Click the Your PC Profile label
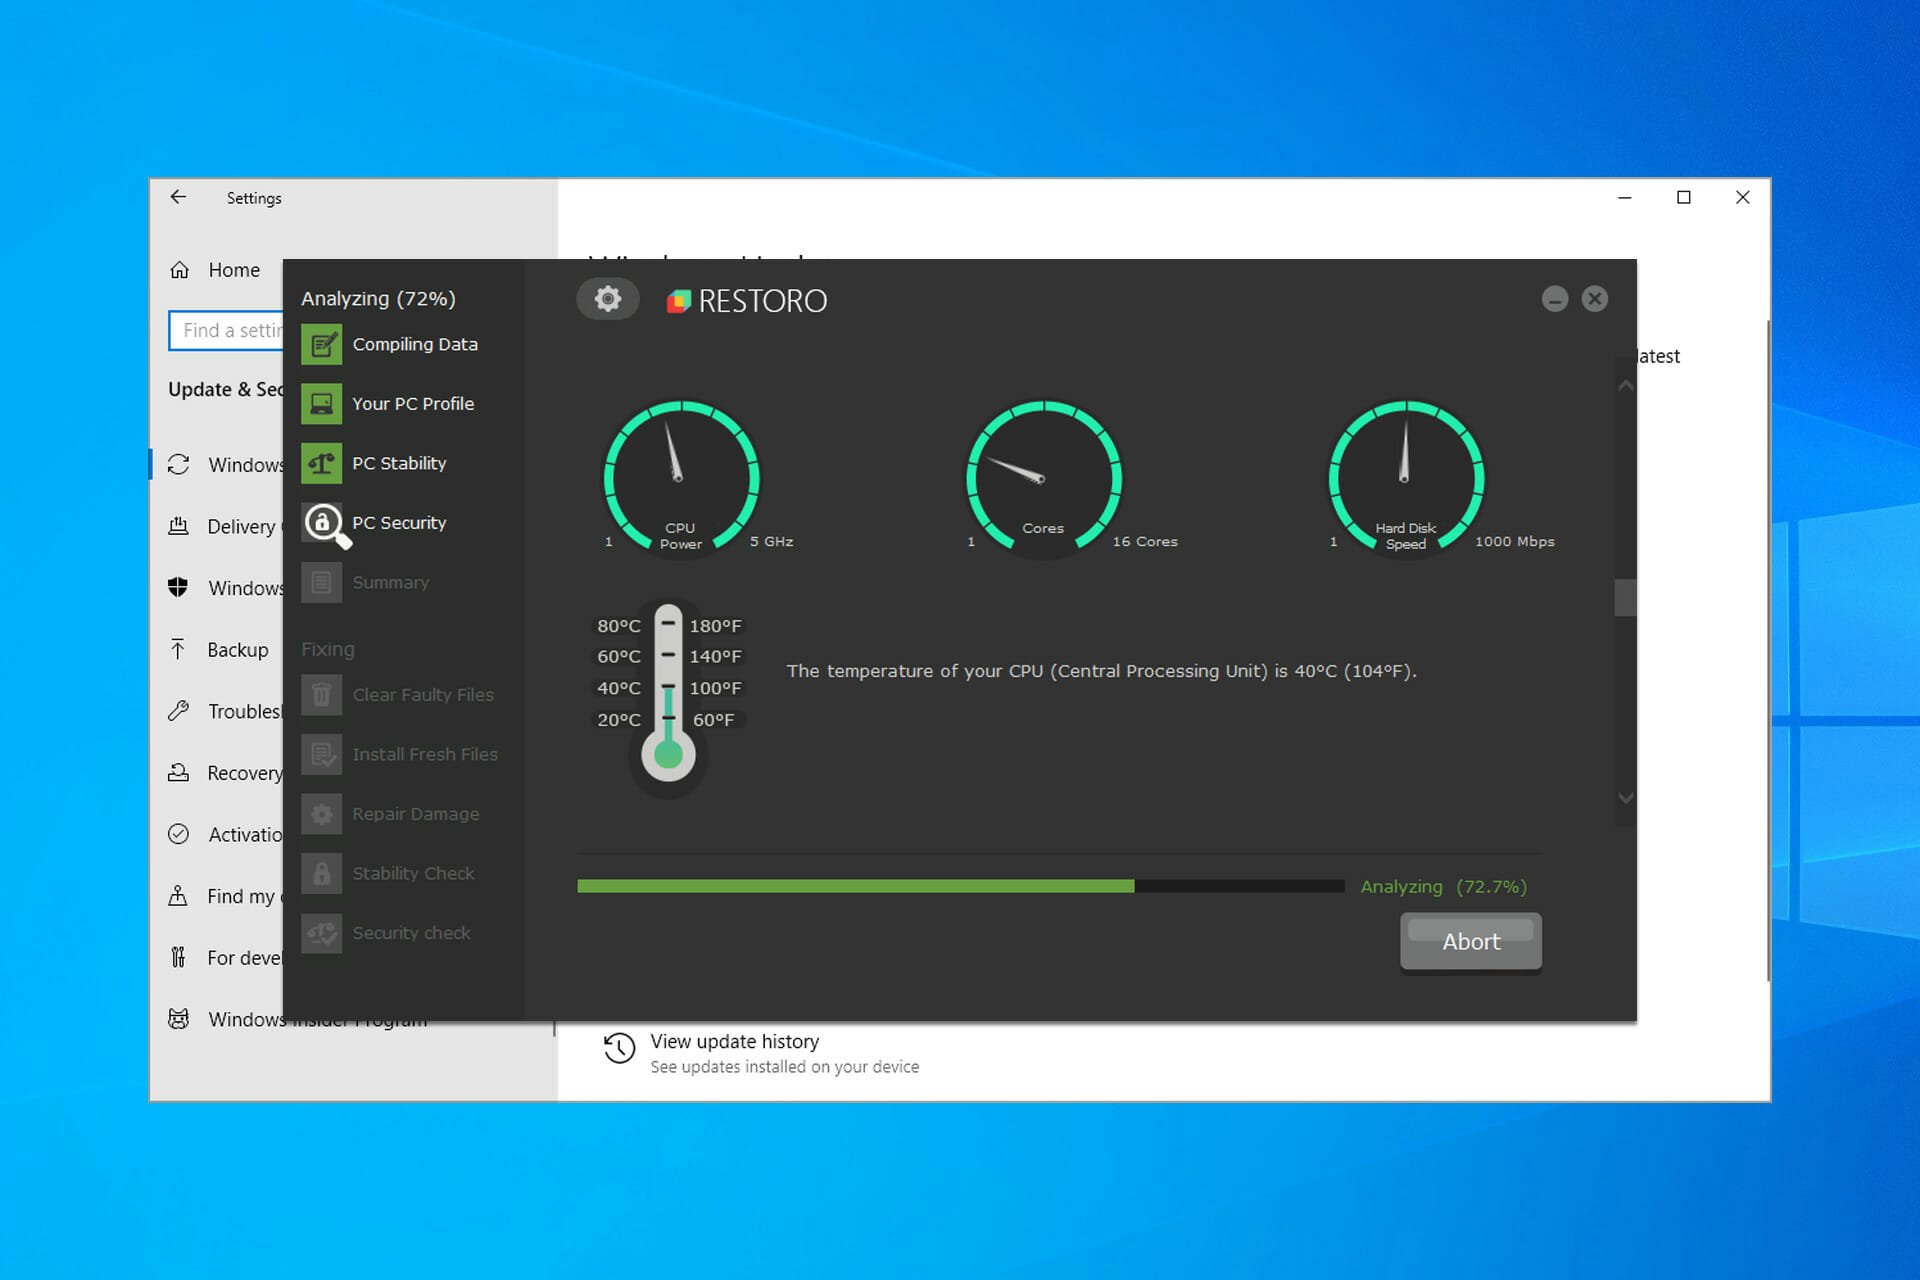This screenshot has height=1280, width=1920. [413, 404]
